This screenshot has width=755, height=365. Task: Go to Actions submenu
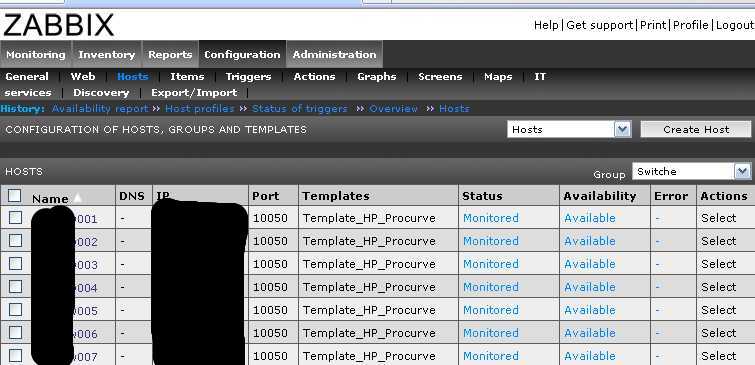pos(314,77)
